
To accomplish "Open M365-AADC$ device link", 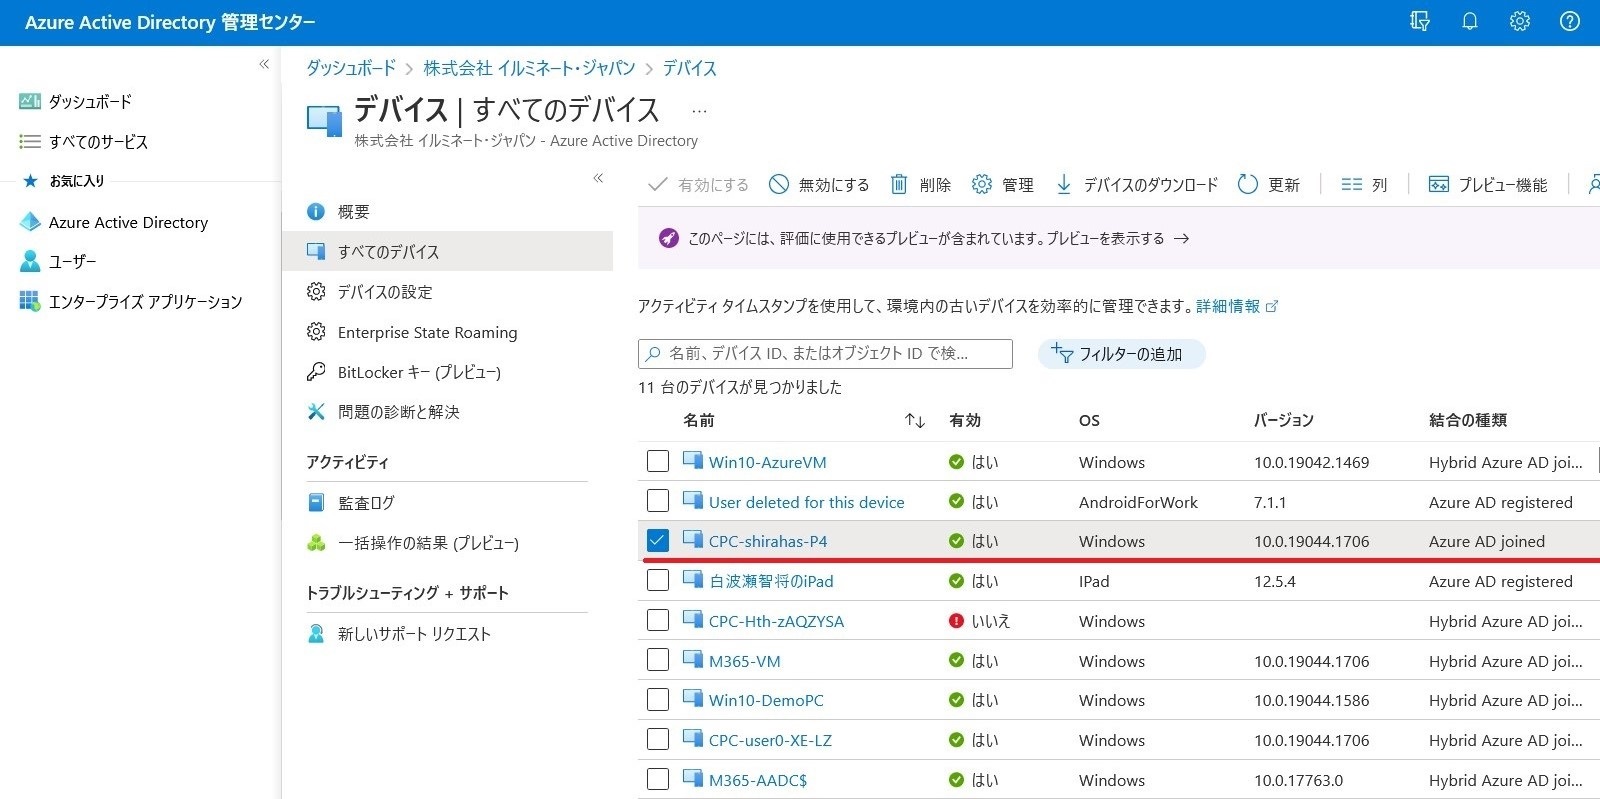I will pos(757,780).
